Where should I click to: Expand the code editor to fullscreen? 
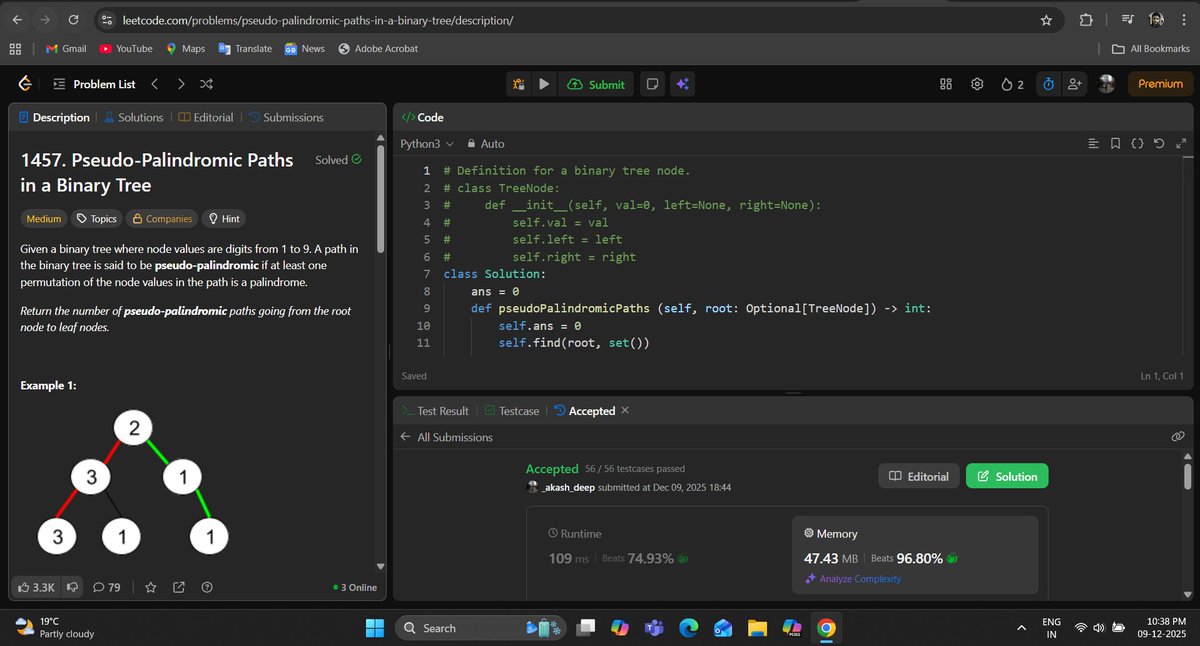click(x=1180, y=144)
